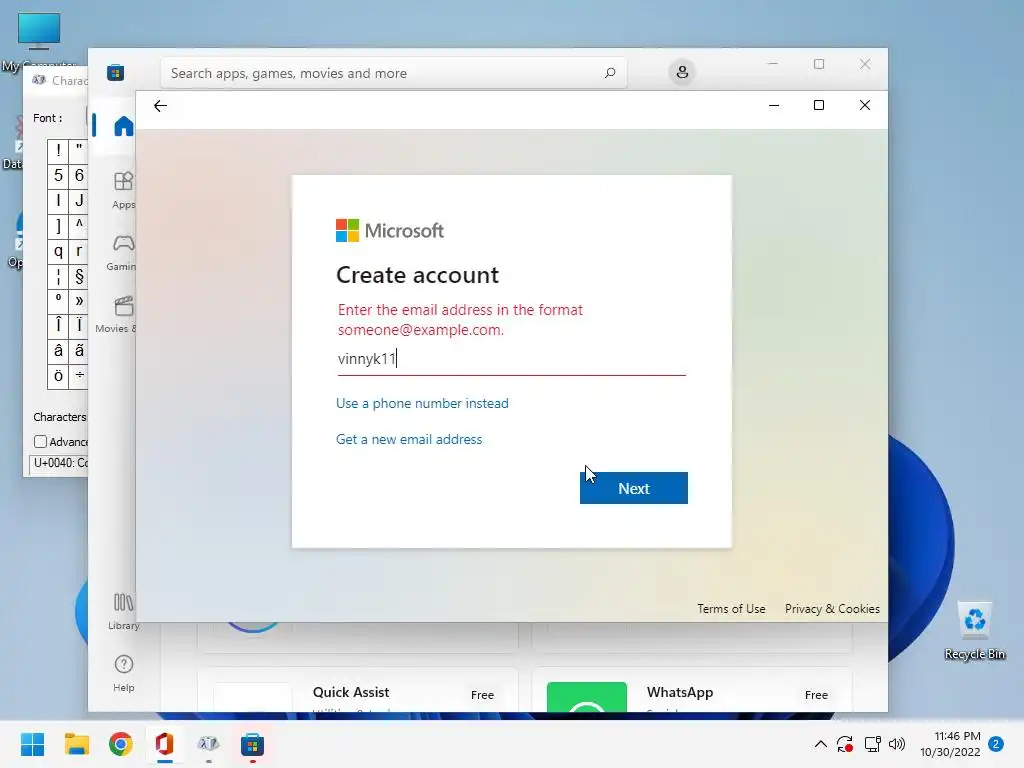Open the Quick Assist app card
This screenshot has height=768, width=1024.
coord(357,690)
